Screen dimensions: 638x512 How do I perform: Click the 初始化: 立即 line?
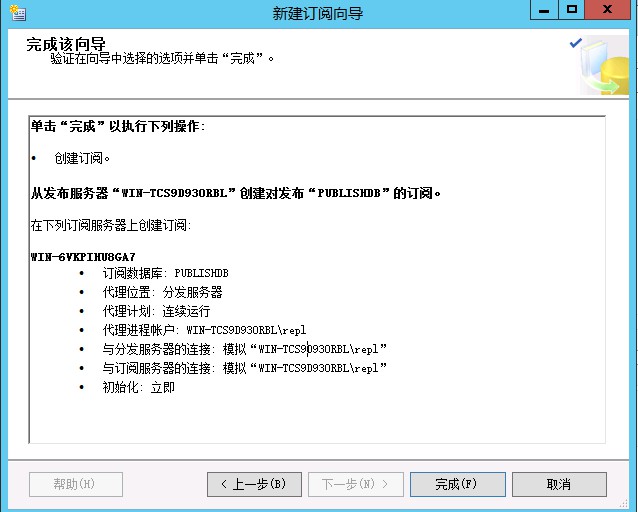(138, 387)
